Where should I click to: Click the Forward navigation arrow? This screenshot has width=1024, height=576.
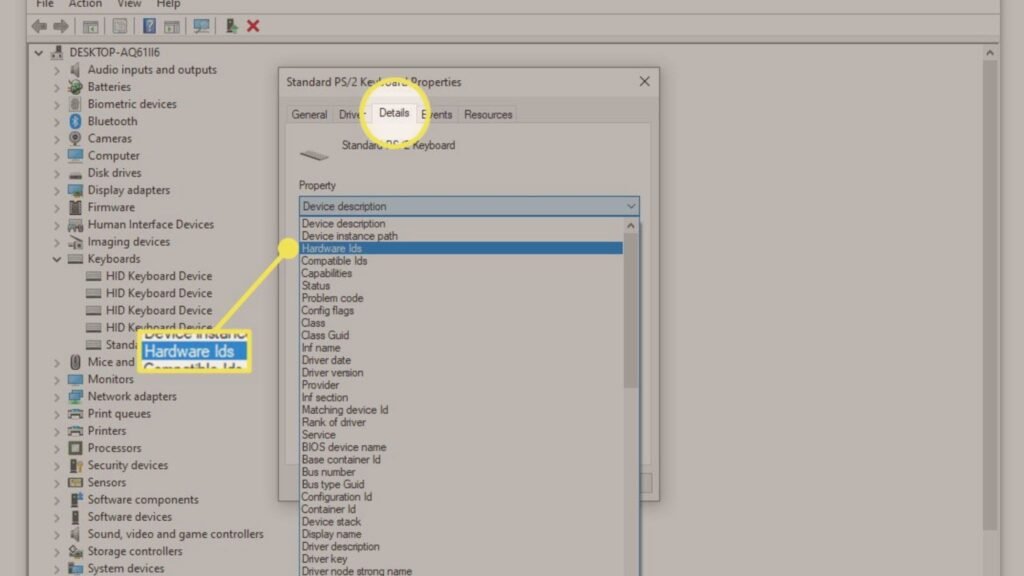[60, 26]
